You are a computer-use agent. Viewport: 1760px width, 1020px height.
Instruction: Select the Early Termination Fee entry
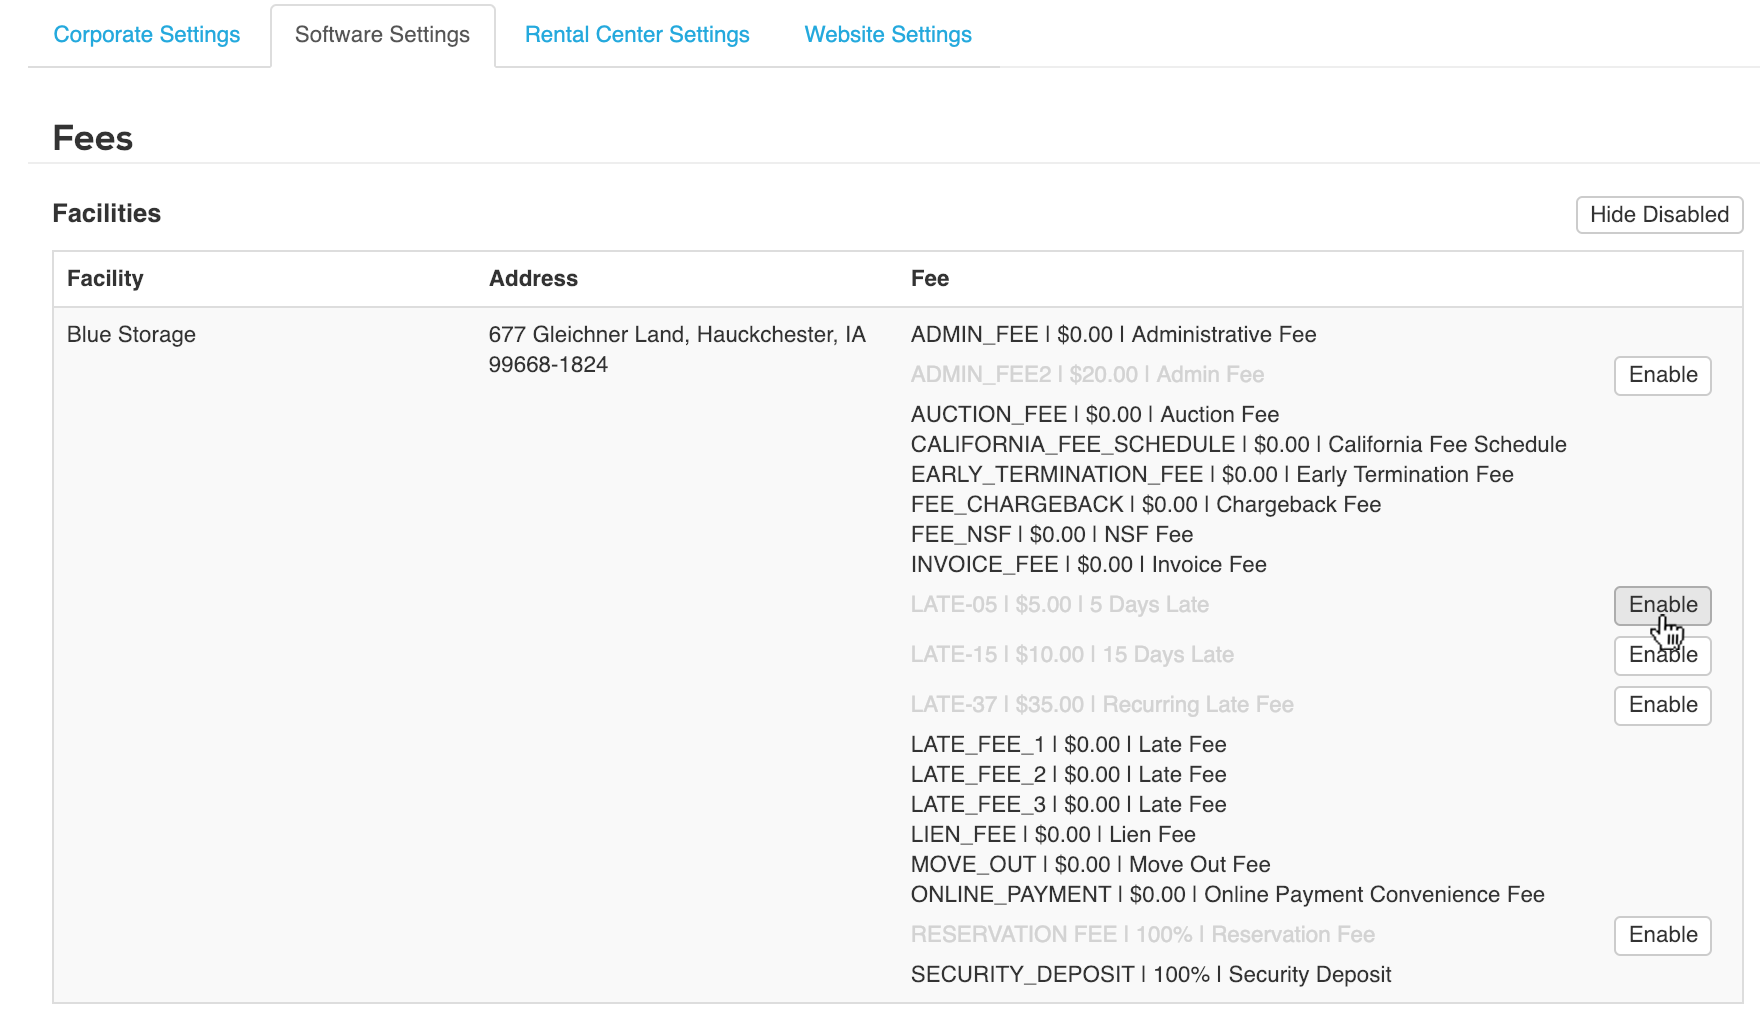pos(1211,474)
